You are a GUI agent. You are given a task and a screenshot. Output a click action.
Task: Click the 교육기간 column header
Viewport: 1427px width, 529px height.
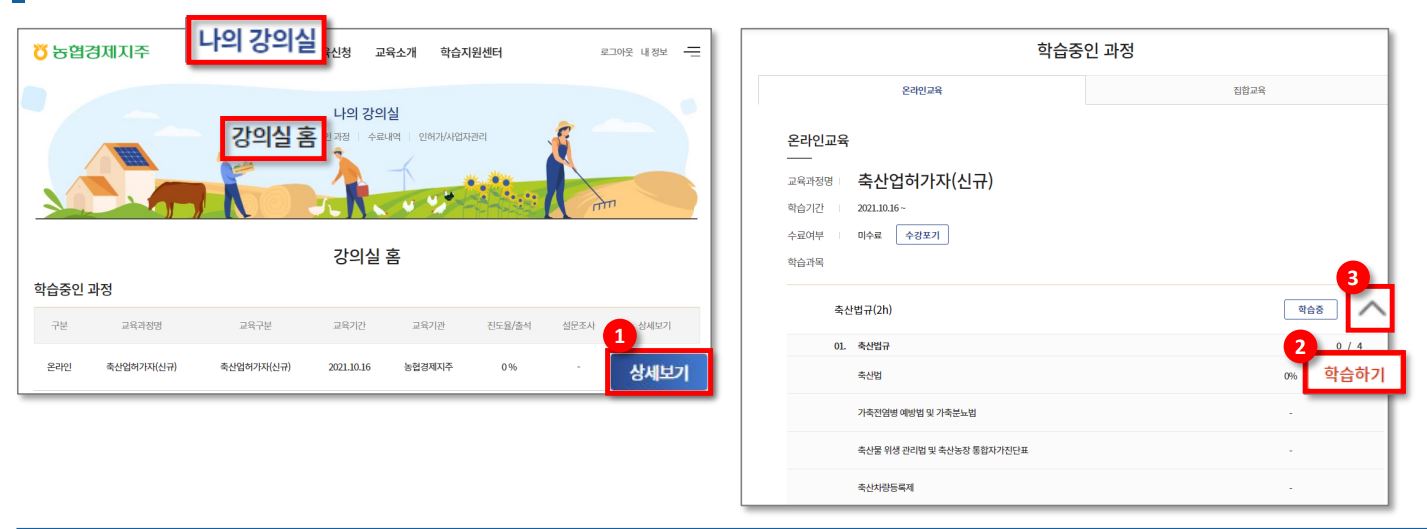pyautogui.click(x=349, y=325)
